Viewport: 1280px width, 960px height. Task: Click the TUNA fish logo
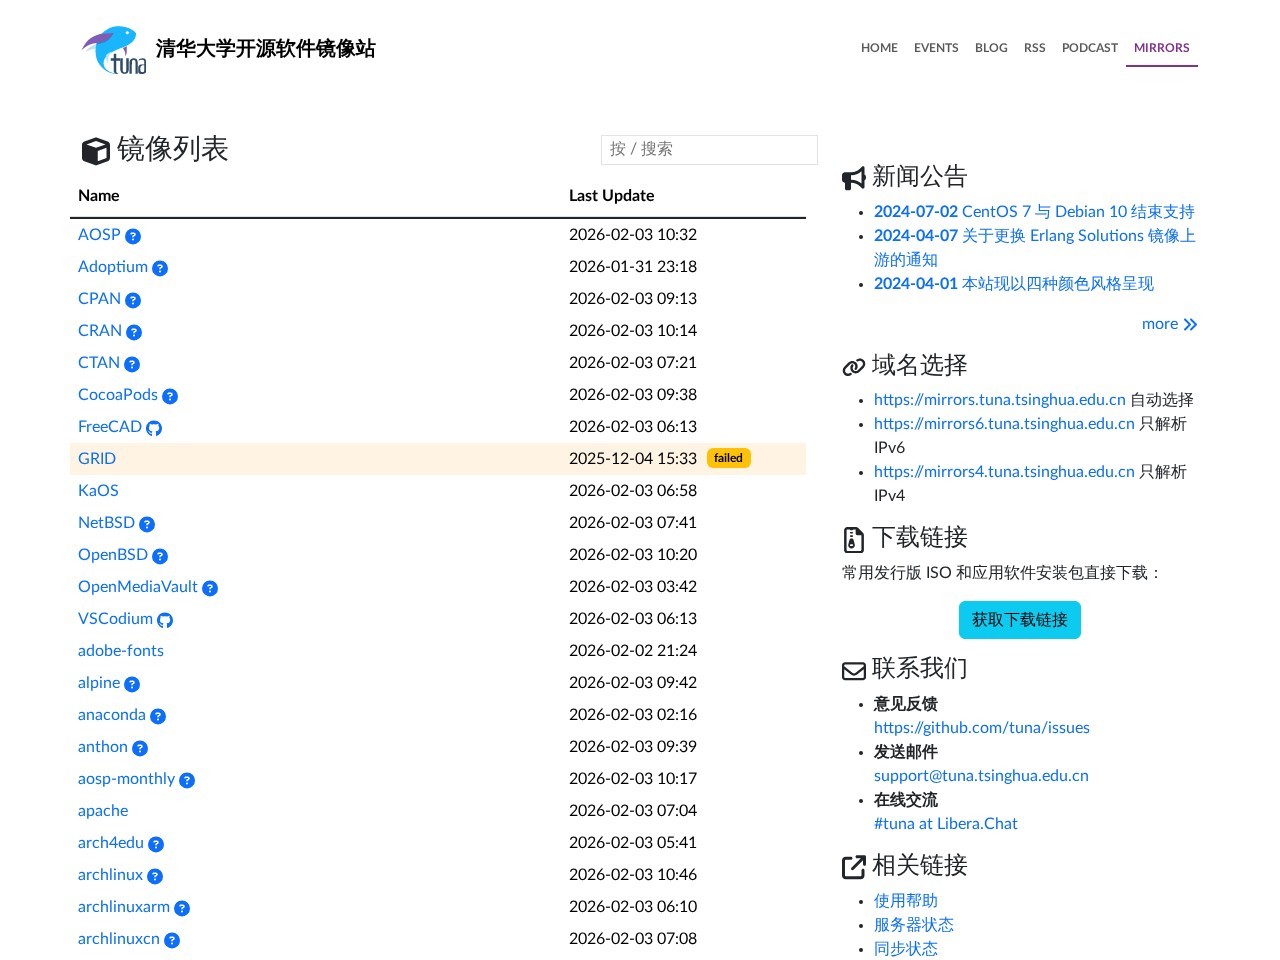(113, 49)
